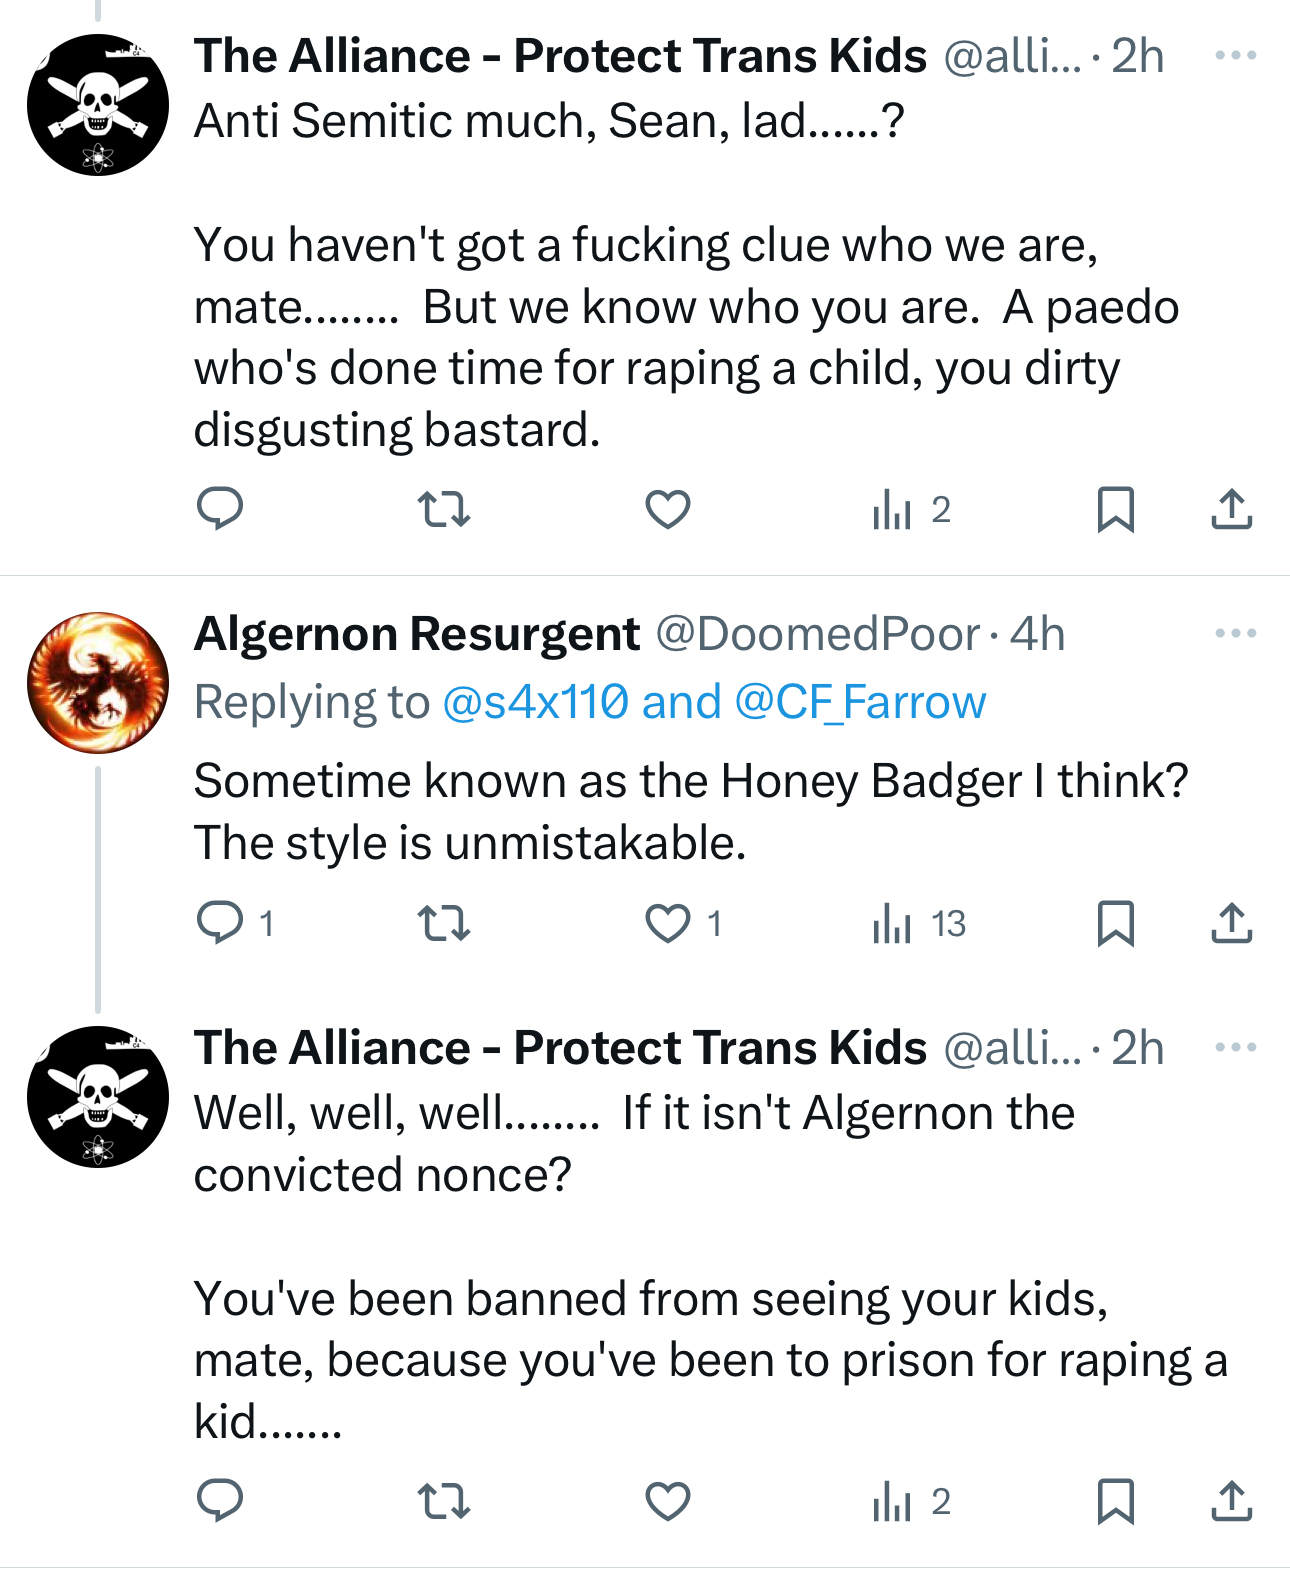Like Algernon Resurgent's Honey Badger tweet

pyautogui.click(x=667, y=922)
